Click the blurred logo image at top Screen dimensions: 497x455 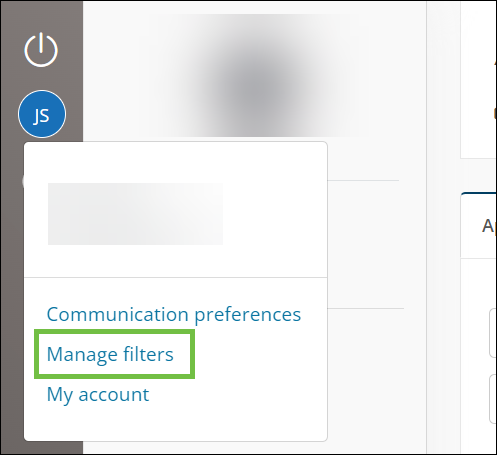point(260,76)
